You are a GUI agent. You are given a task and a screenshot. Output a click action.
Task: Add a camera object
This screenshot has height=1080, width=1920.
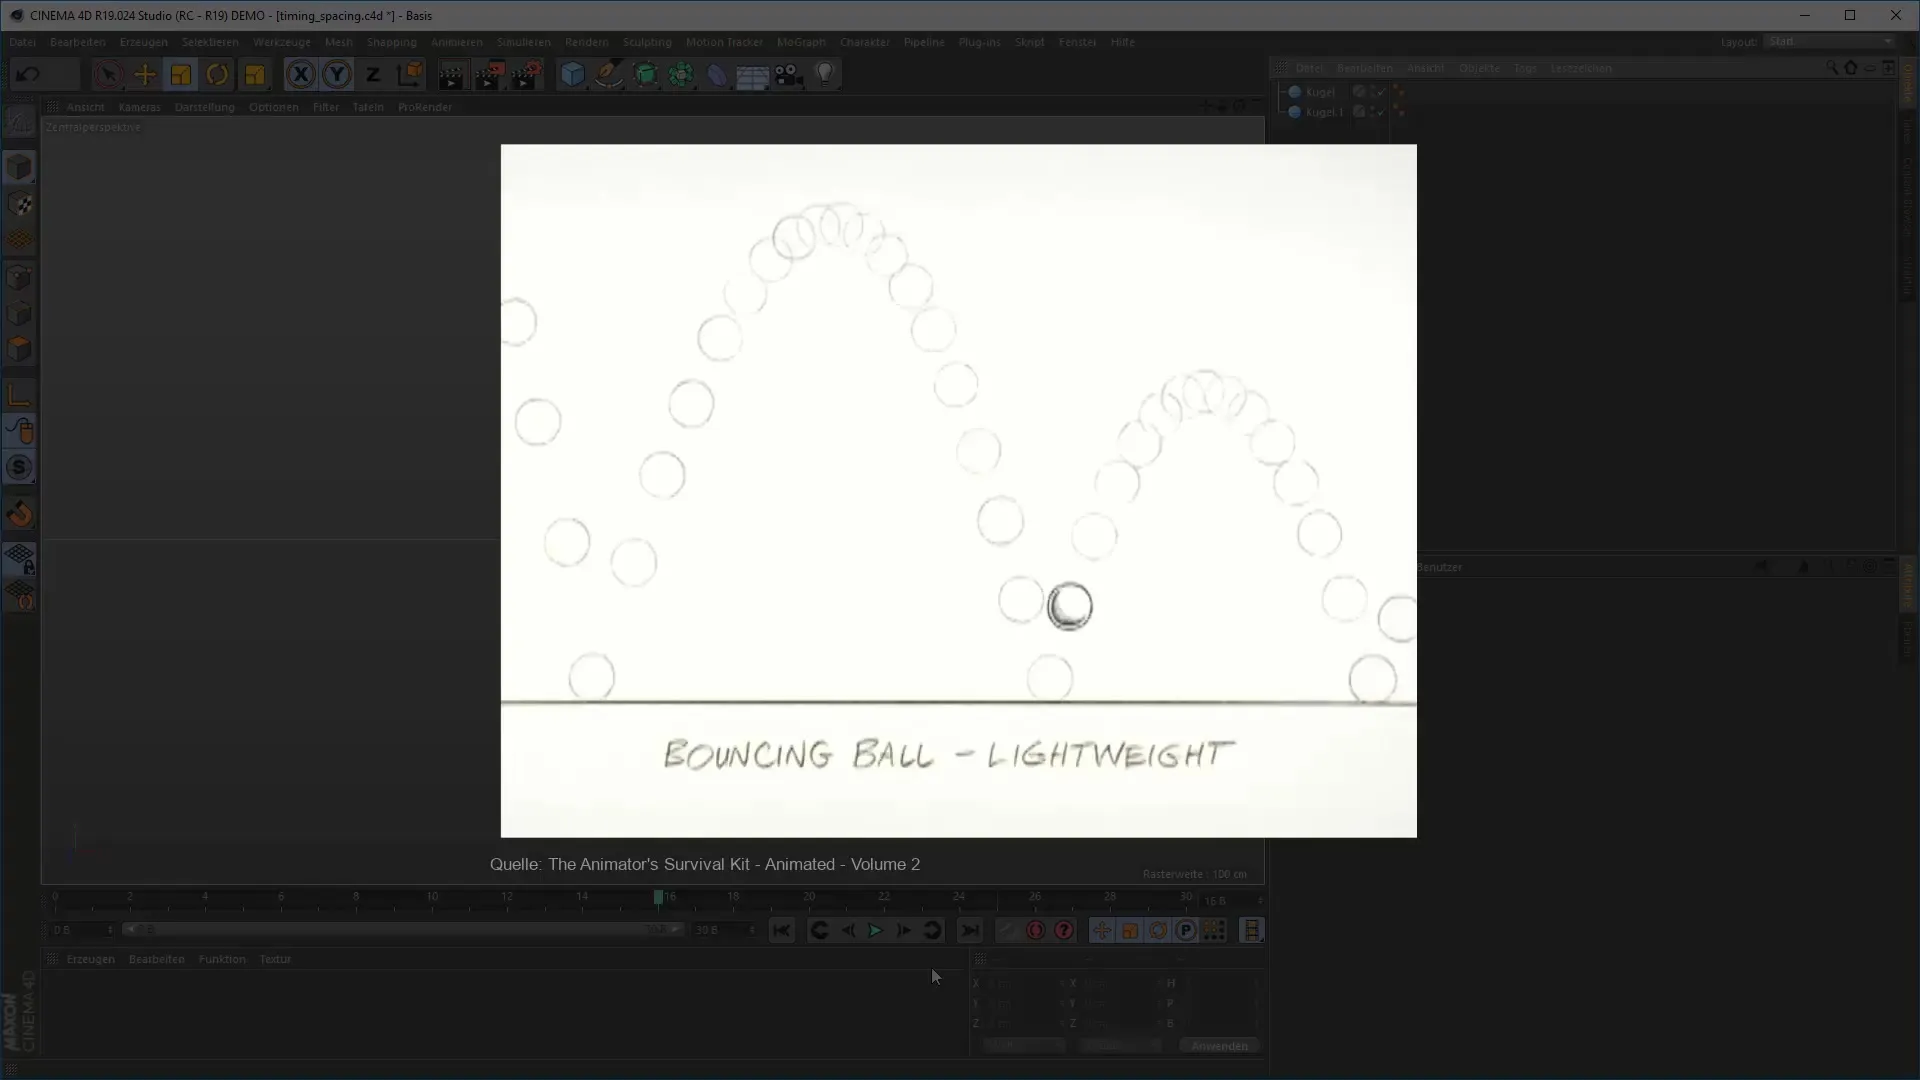(x=789, y=75)
